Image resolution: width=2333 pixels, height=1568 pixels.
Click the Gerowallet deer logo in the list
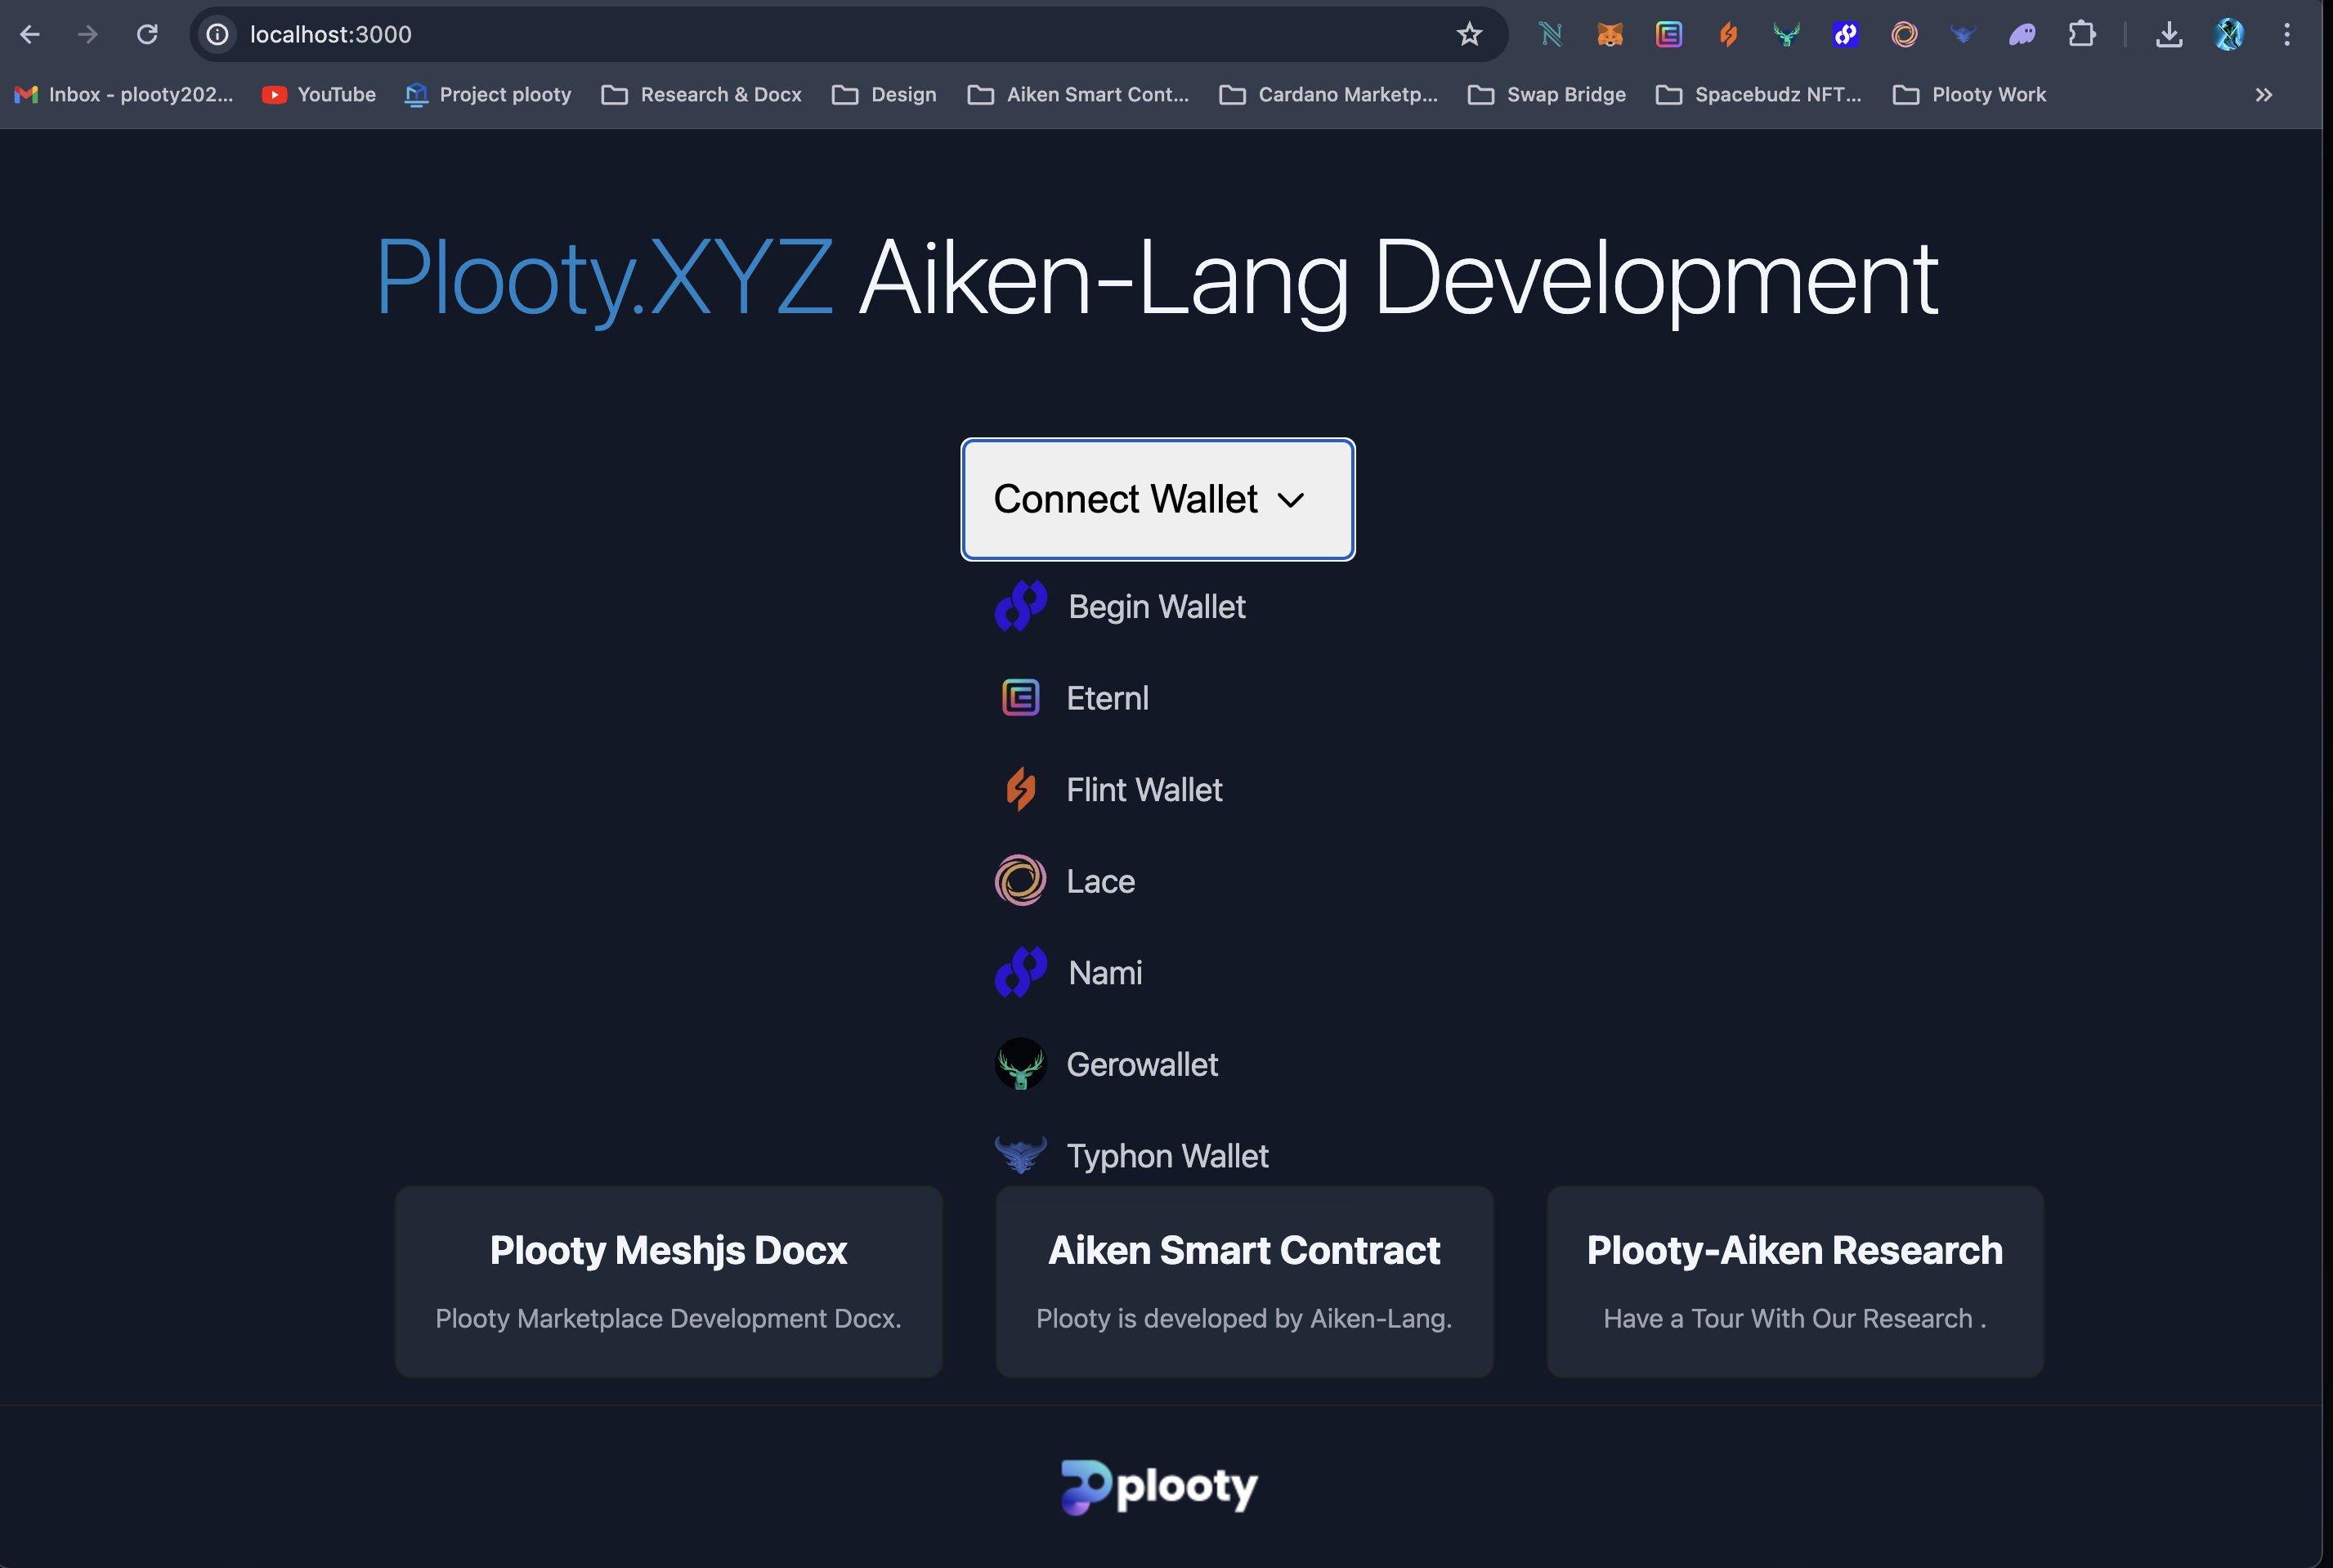pyautogui.click(x=1021, y=1064)
